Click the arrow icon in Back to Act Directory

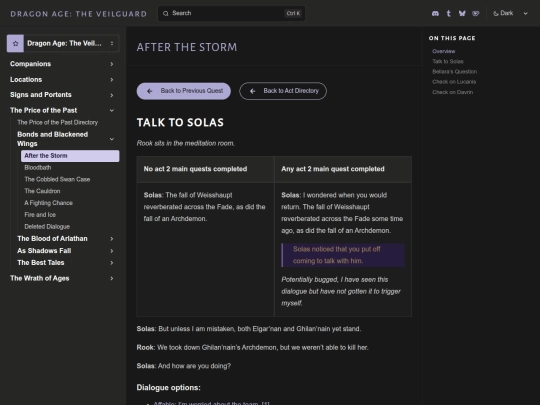[x=252, y=91]
